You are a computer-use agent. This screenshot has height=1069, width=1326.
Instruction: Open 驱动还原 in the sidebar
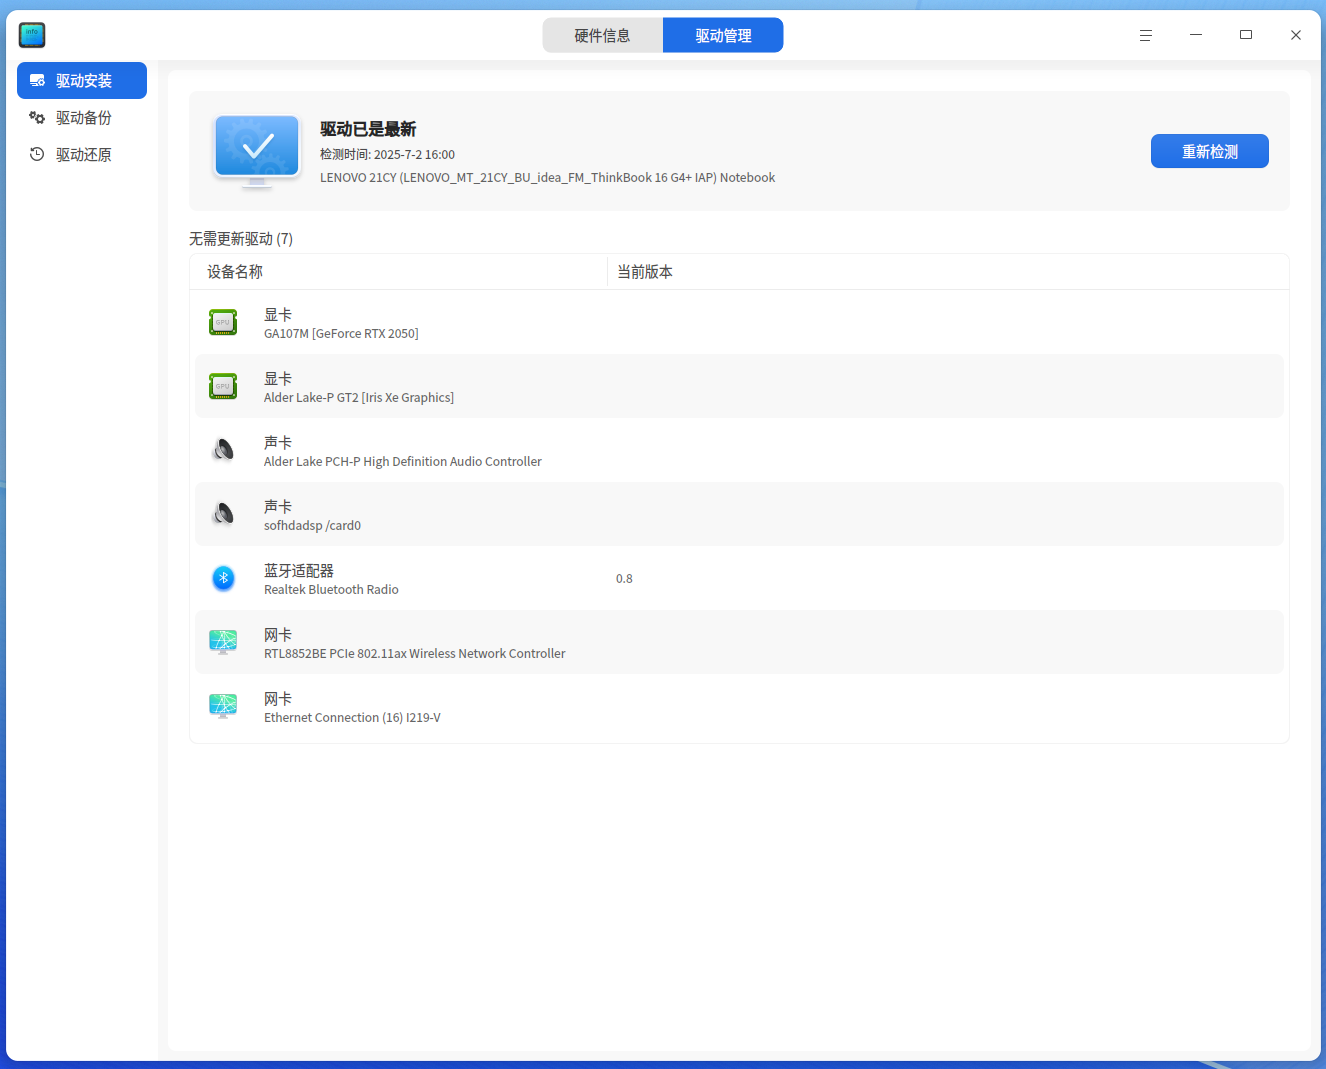pyautogui.click(x=82, y=154)
